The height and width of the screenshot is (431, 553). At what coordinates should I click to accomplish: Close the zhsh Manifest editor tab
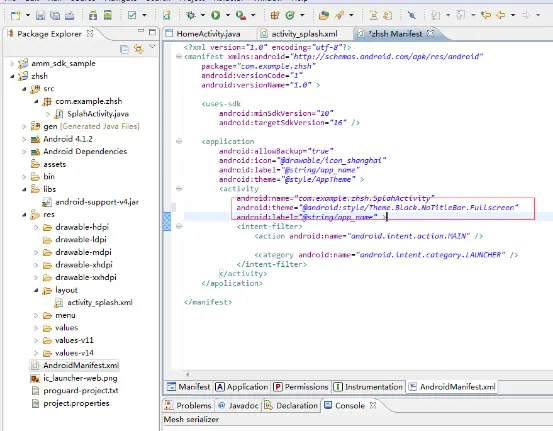pyautogui.click(x=430, y=34)
